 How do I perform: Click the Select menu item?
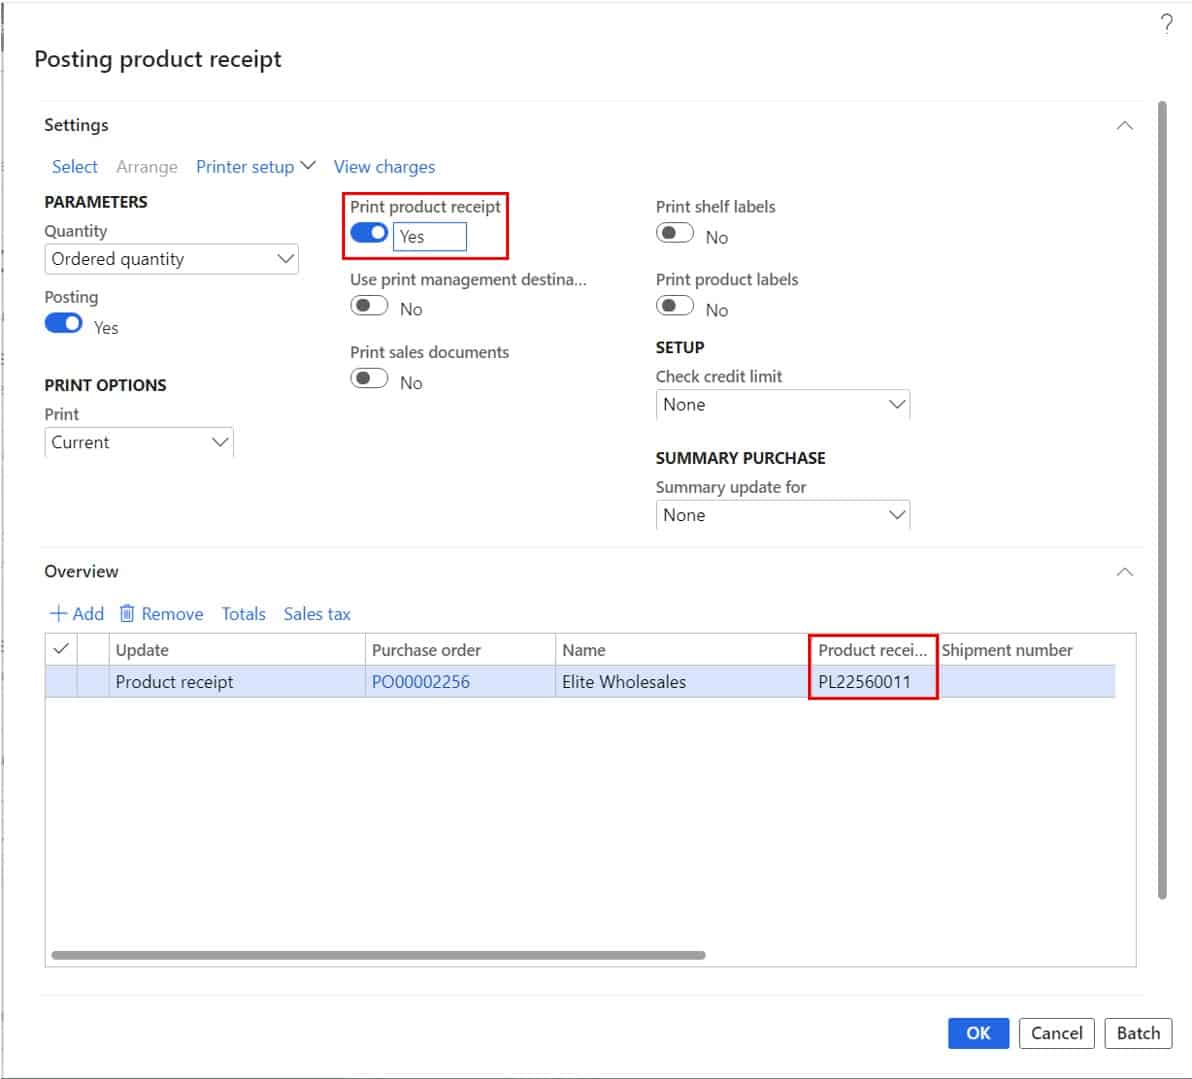click(74, 166)
